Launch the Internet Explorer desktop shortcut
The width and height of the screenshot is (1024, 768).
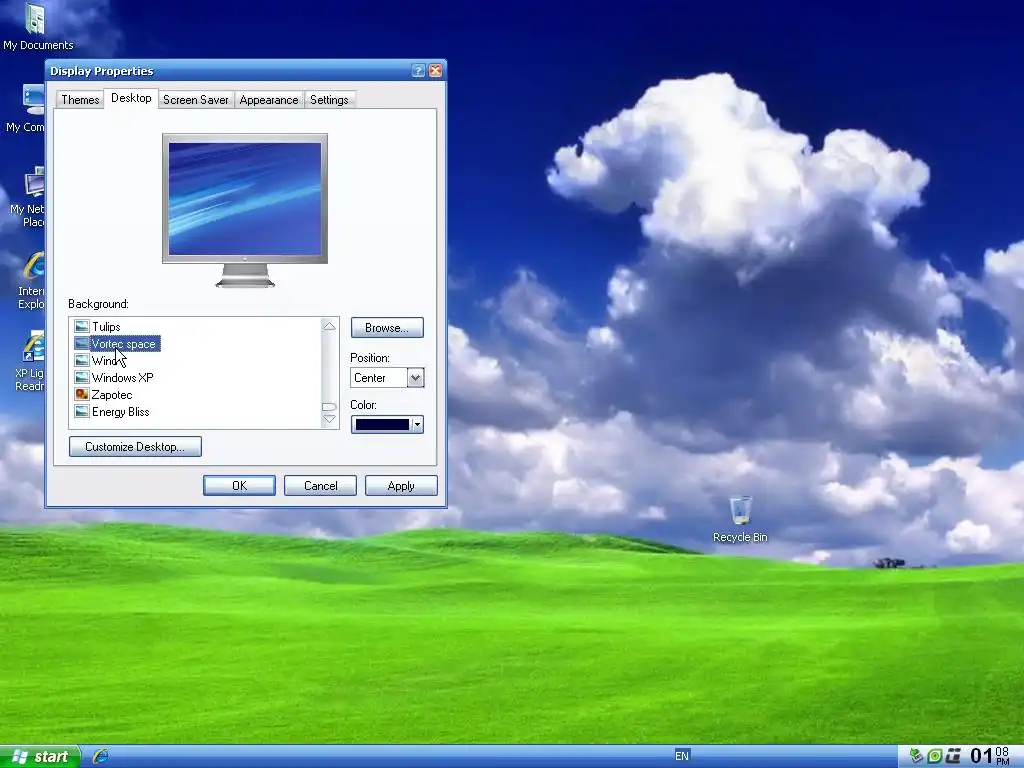33,280
